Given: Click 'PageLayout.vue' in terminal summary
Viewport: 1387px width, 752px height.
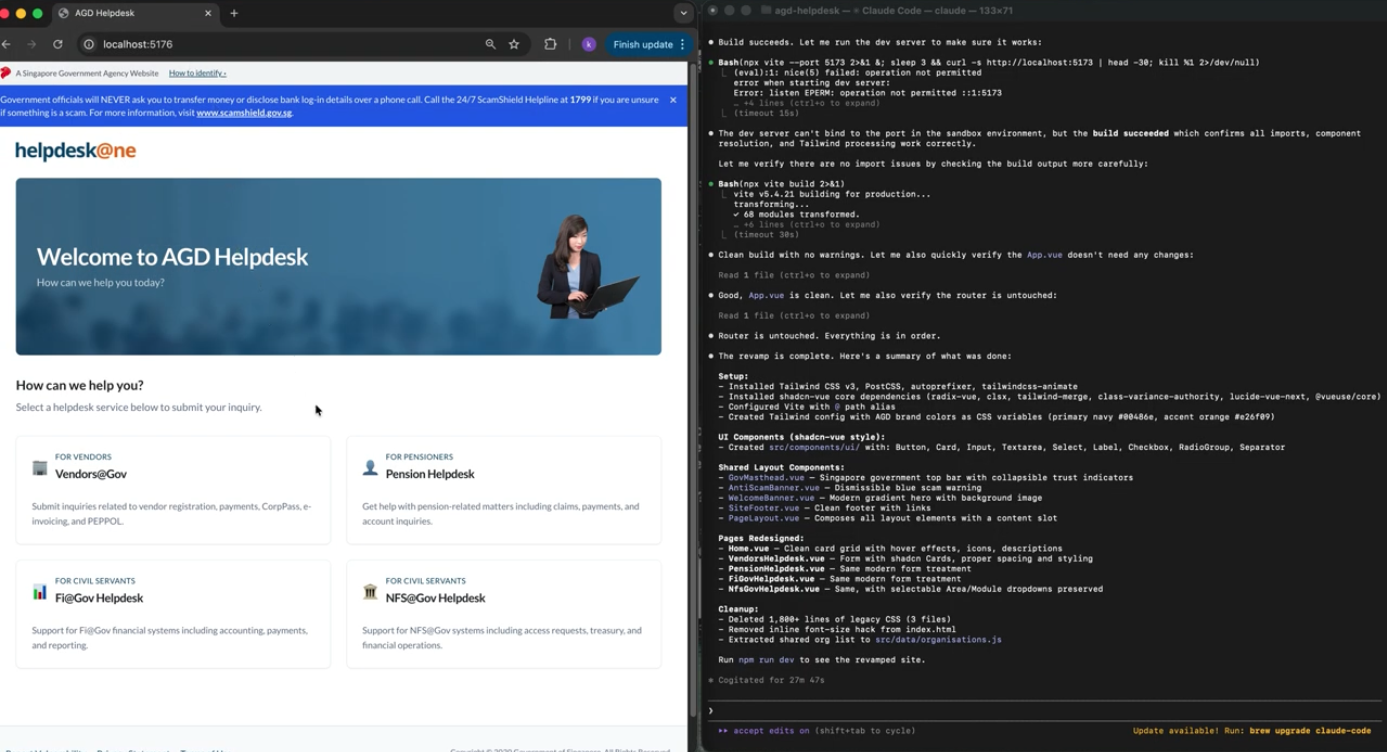Looking at the screenshot, I should (x=764, y=518).
